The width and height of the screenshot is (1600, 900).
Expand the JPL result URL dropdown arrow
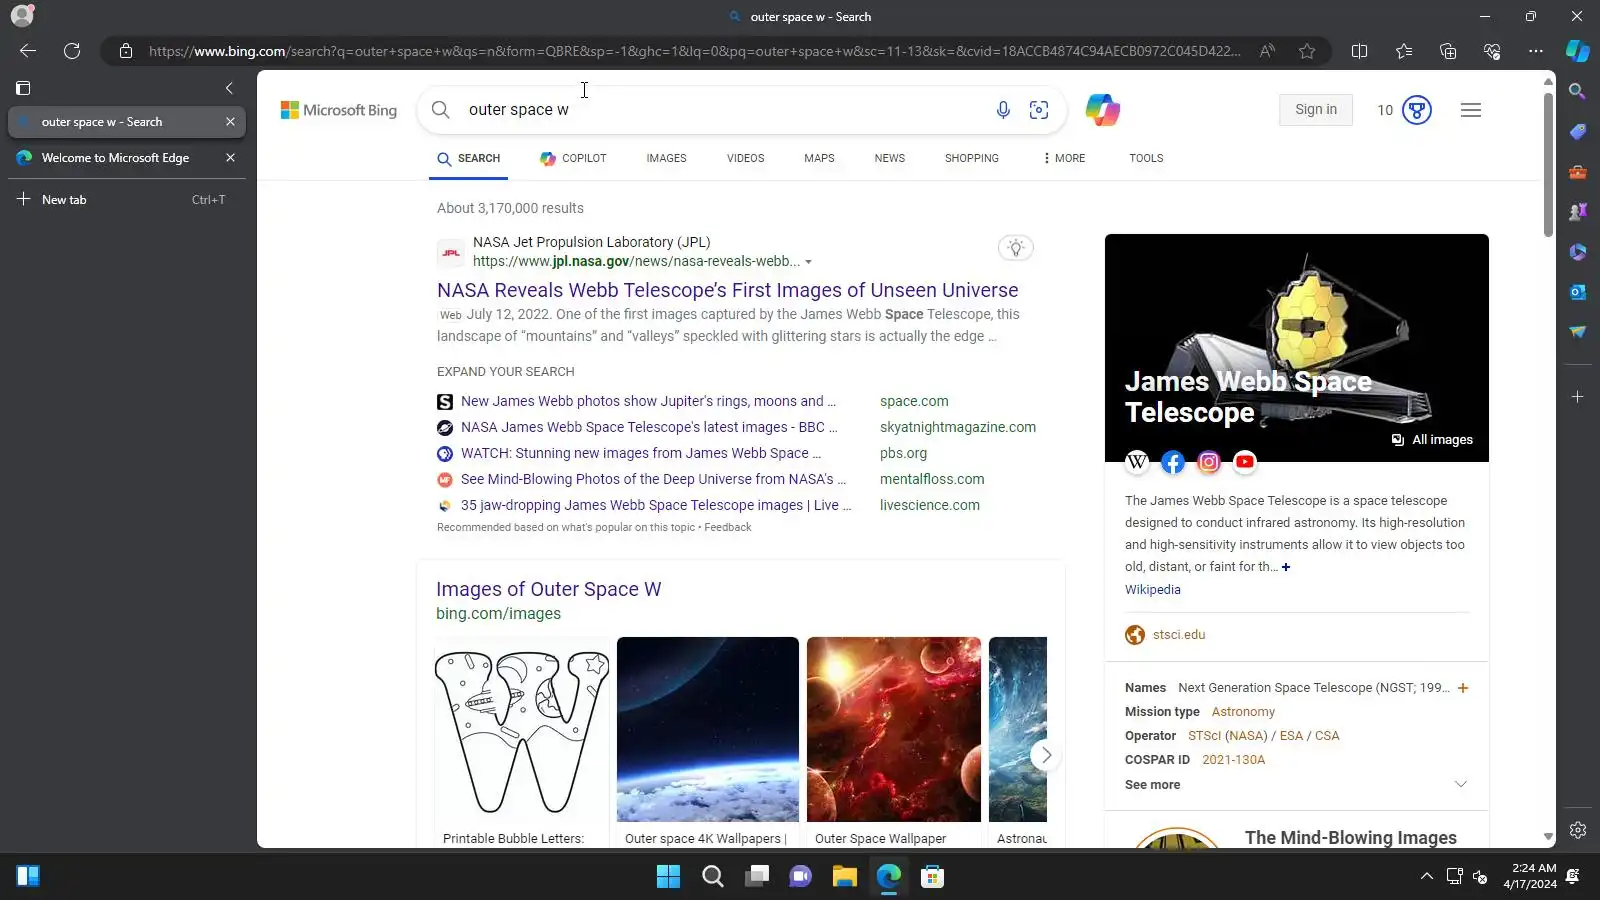(808, 262)
